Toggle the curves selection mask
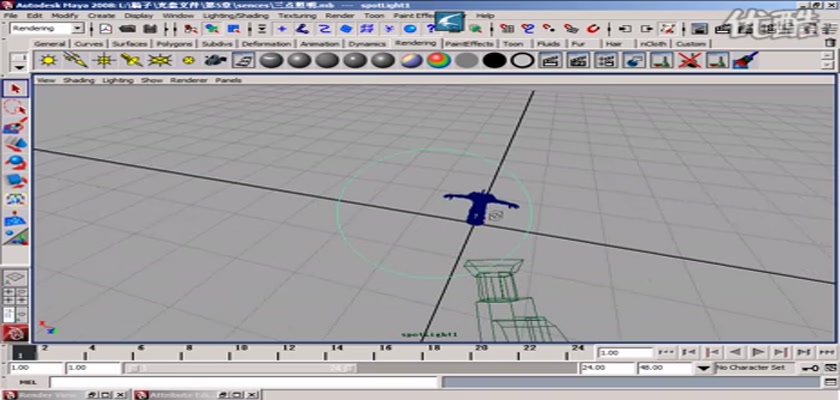The image size is (840, 400). [325, 28]
